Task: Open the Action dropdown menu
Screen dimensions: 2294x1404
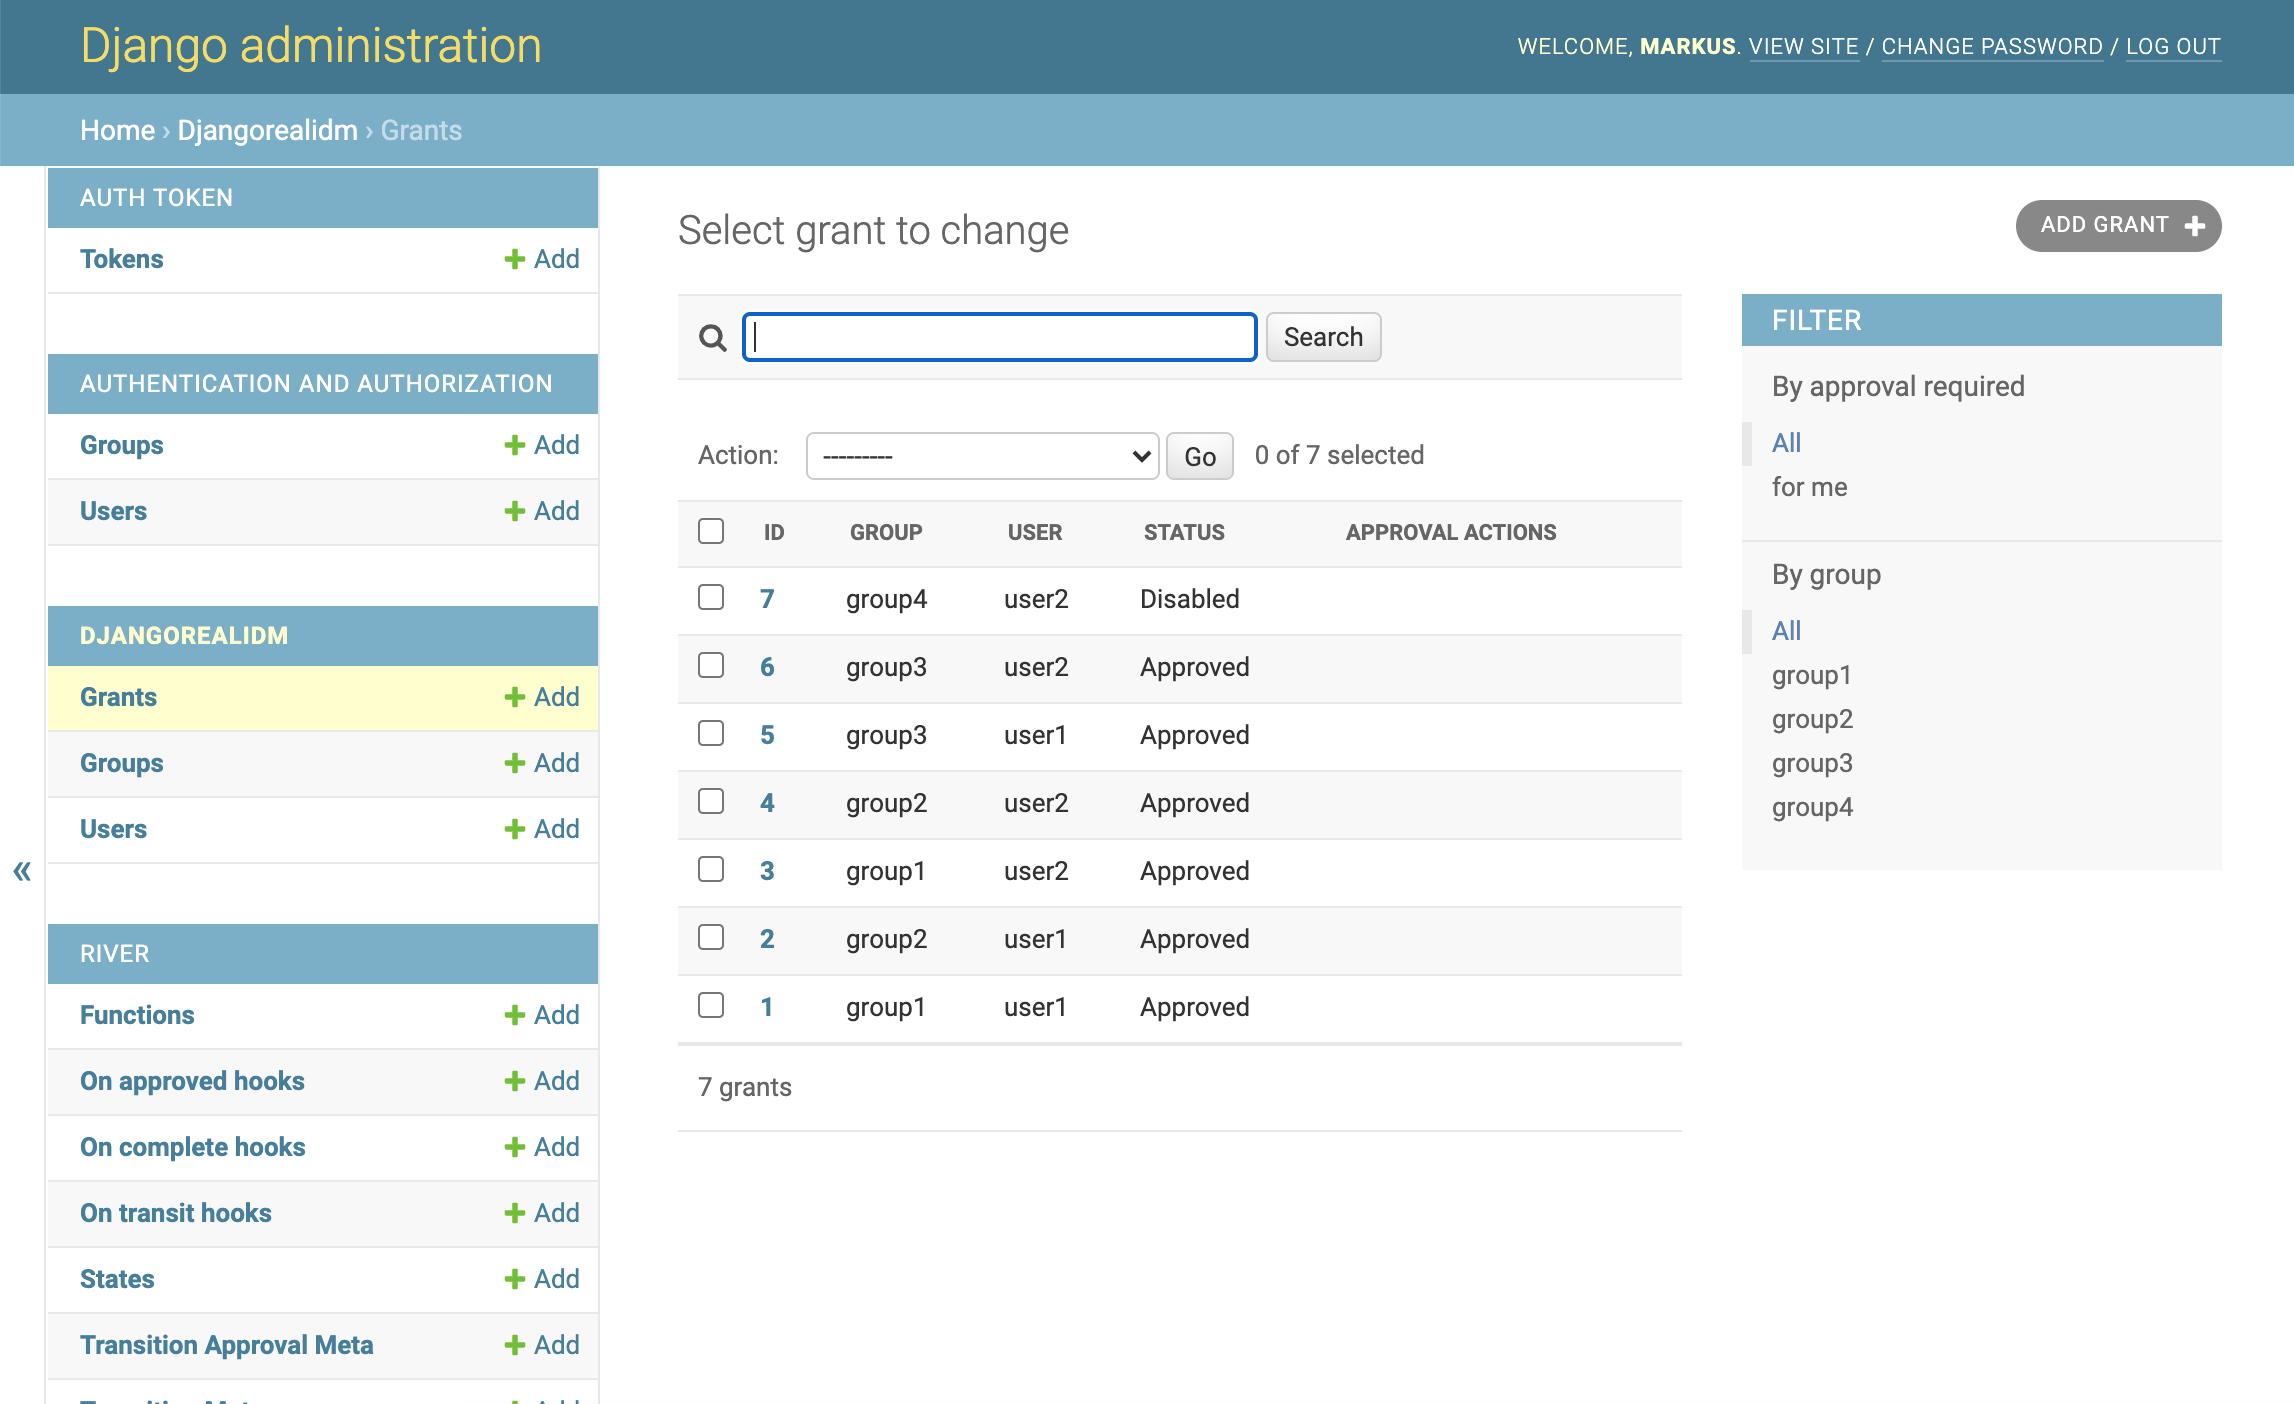Action: 982,456
